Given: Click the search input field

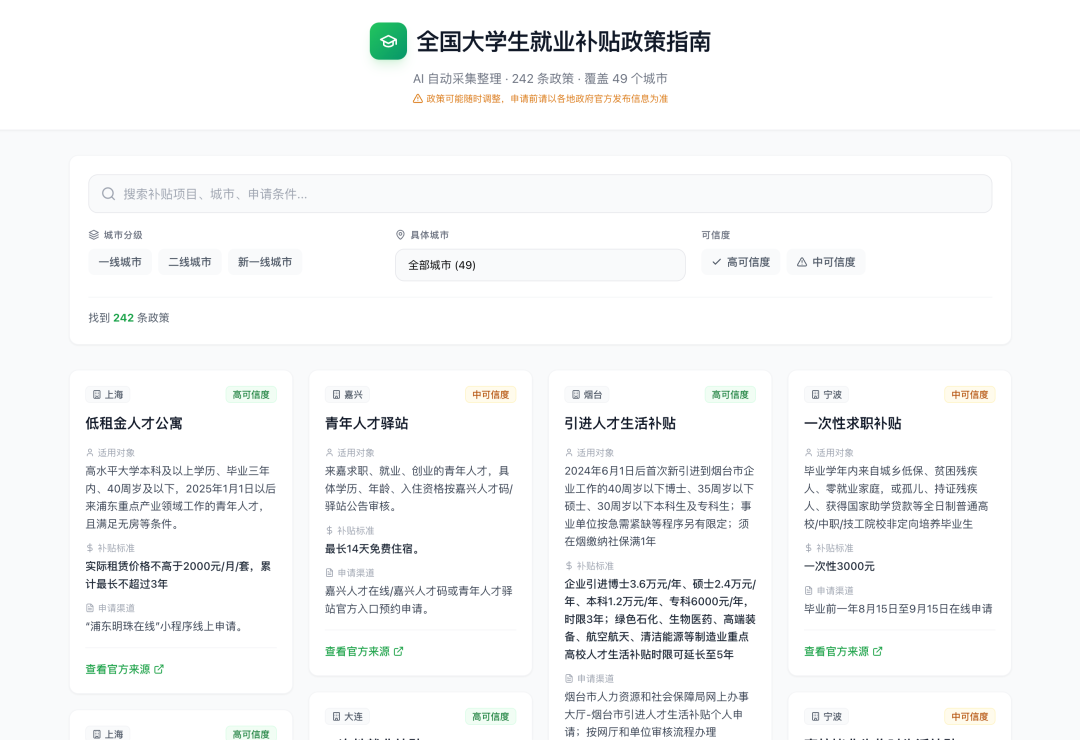Looking at the screenshot, I should (540, 194).
